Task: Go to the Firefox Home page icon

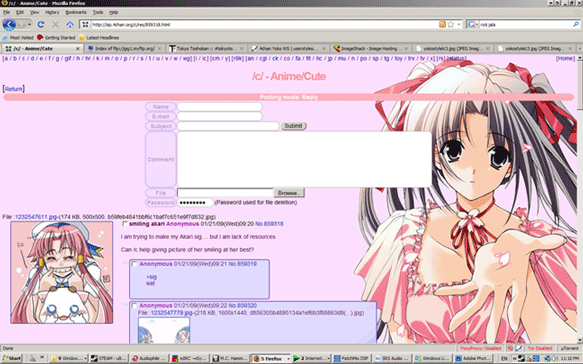Action: 70,25
